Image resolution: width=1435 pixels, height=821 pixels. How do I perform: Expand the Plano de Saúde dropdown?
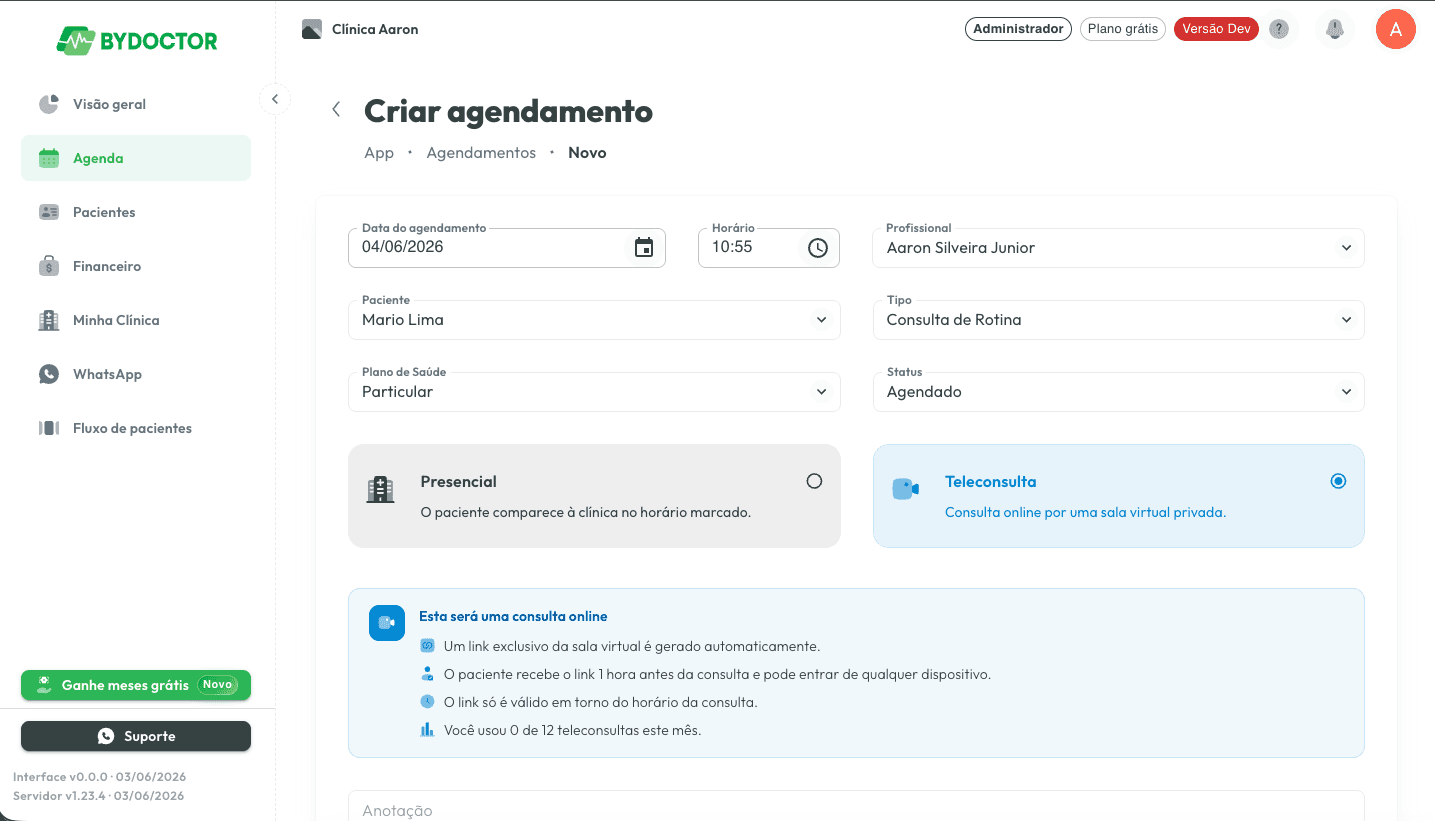(594, 392)
